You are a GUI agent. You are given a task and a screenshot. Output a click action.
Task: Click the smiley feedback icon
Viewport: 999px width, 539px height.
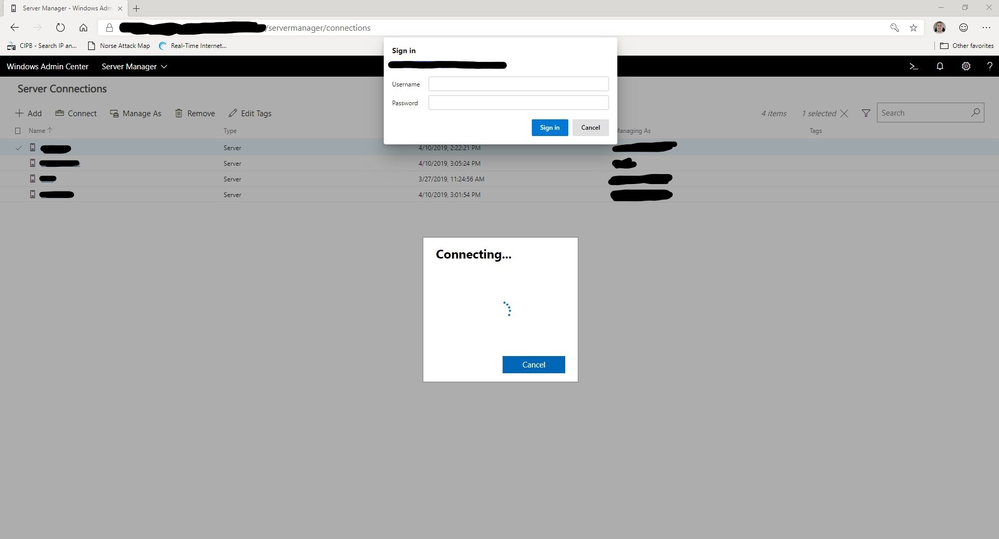tap(963, 27)
